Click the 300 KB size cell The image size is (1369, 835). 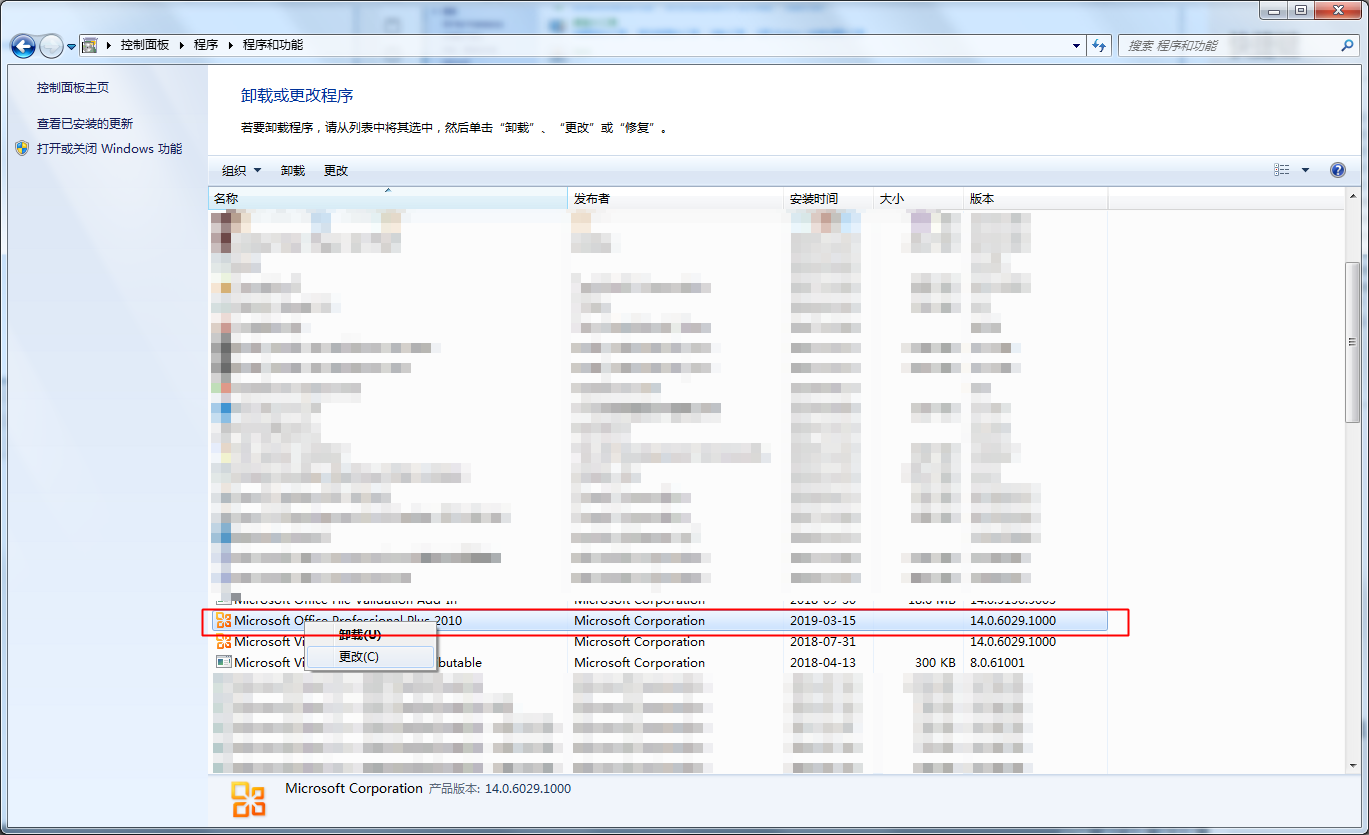click(x=935, y=663)
